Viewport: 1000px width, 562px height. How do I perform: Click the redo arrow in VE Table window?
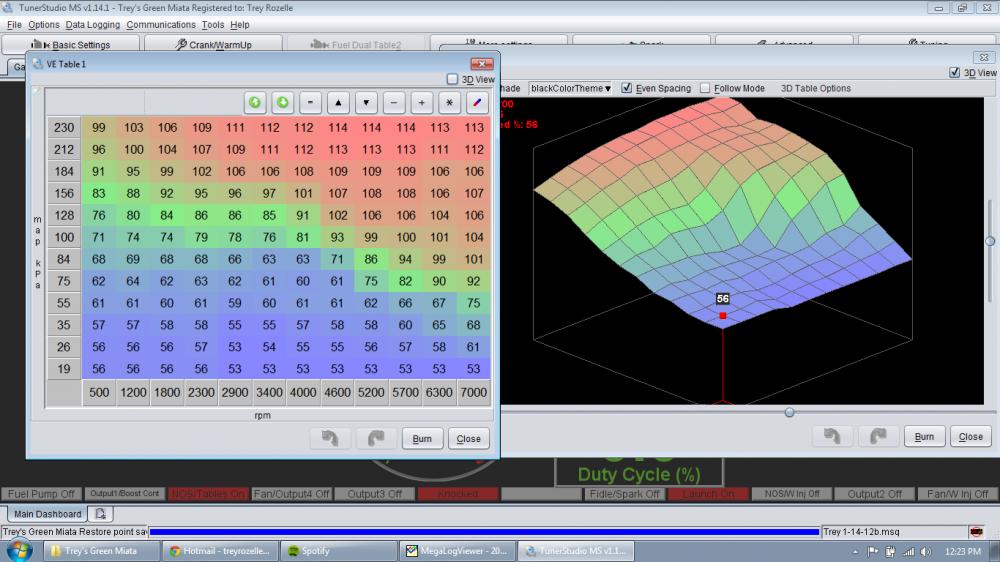[374, 438]
